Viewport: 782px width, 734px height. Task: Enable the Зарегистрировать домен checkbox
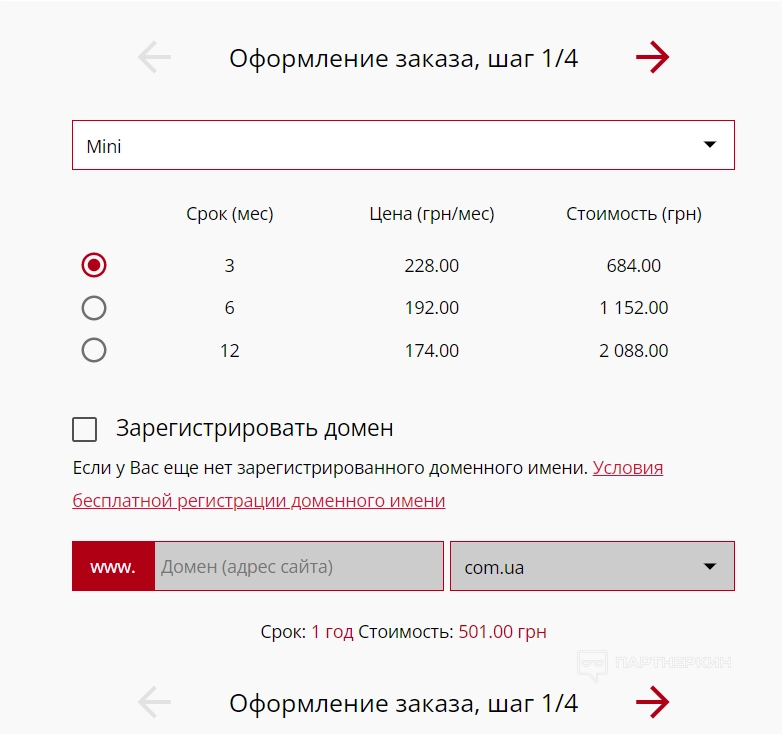tap(85, 429)
